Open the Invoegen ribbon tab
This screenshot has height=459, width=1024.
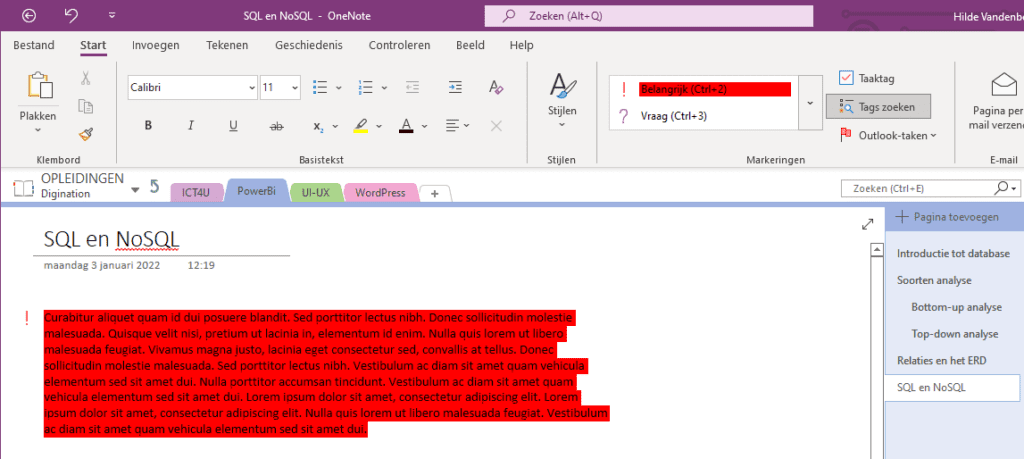click(156, 45)
